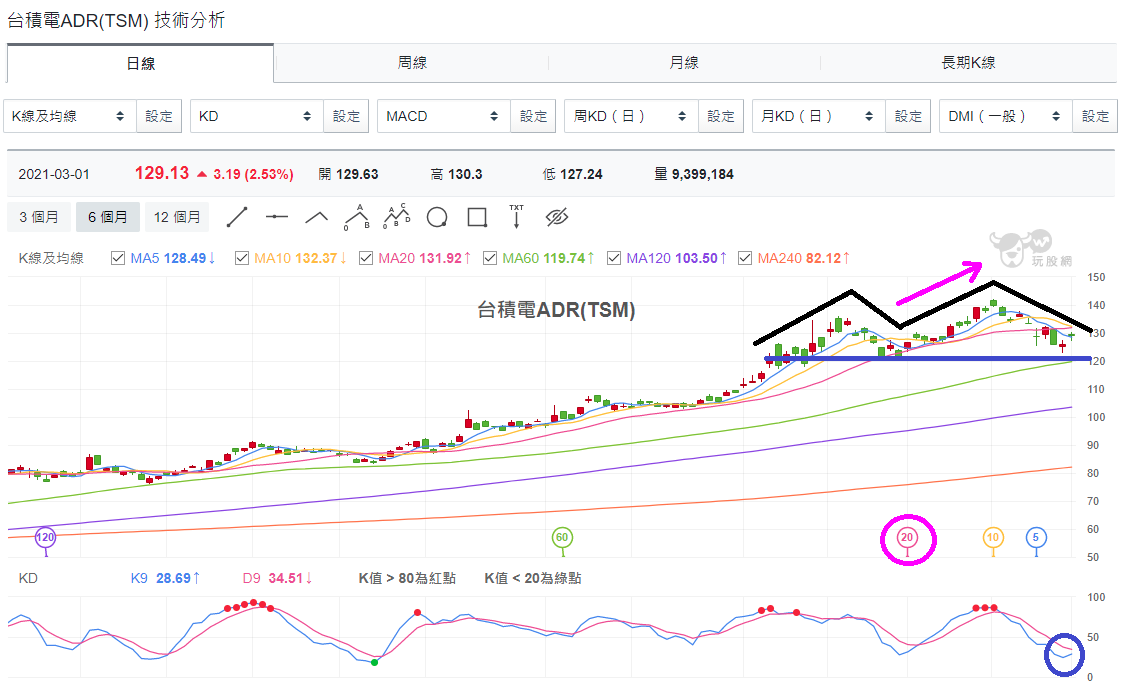Switch to the 長期K線 tab

(x=968, y=63)
